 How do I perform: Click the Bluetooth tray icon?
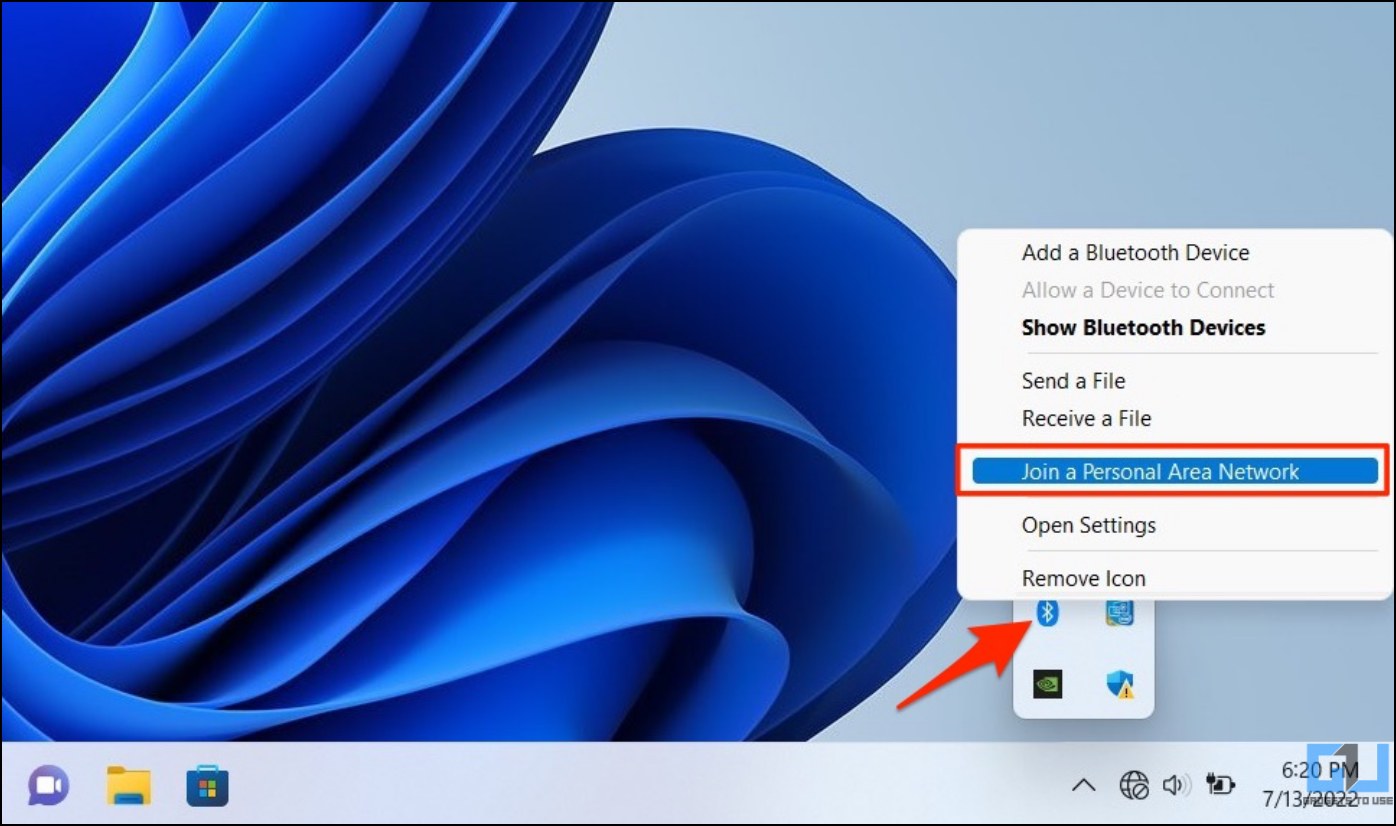click(x=1047, y=612)
